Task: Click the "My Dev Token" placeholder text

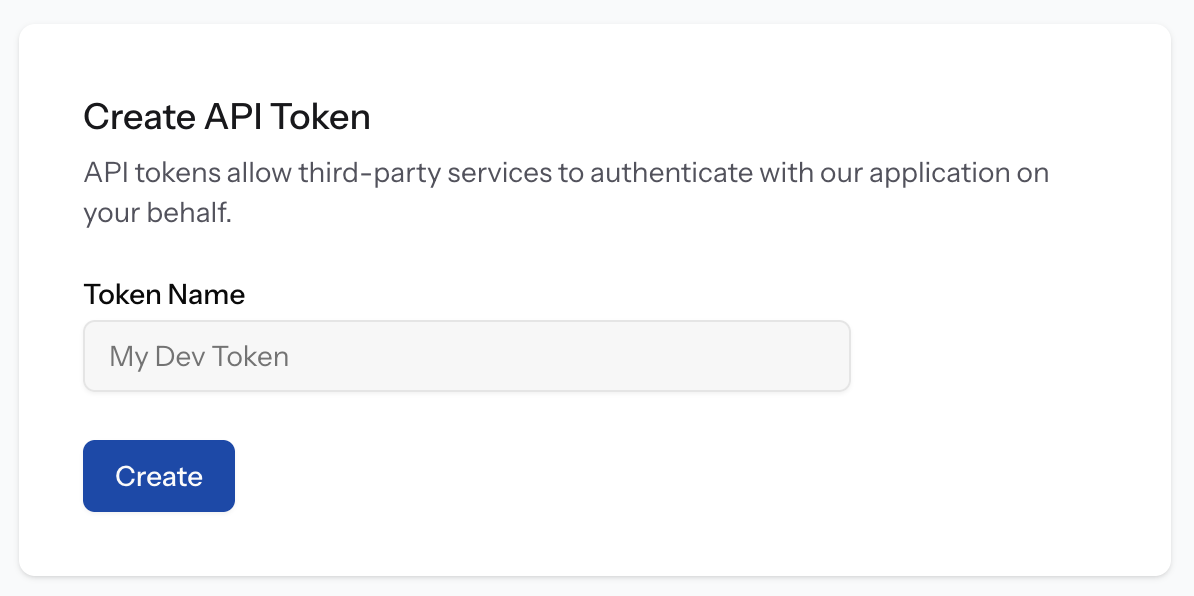Action: 199,356
